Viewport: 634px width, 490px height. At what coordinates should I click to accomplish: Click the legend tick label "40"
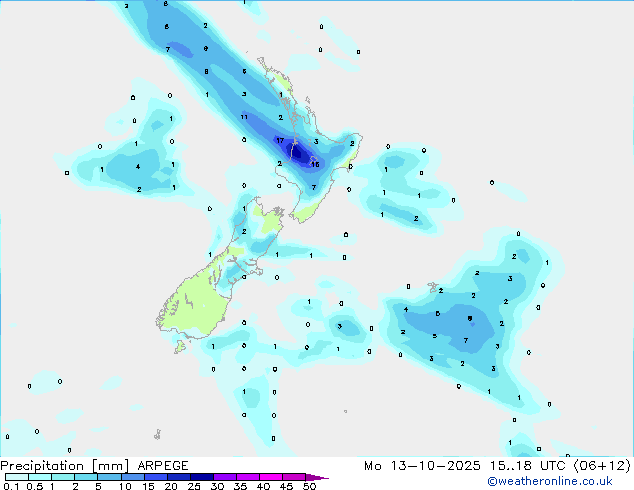263,486
